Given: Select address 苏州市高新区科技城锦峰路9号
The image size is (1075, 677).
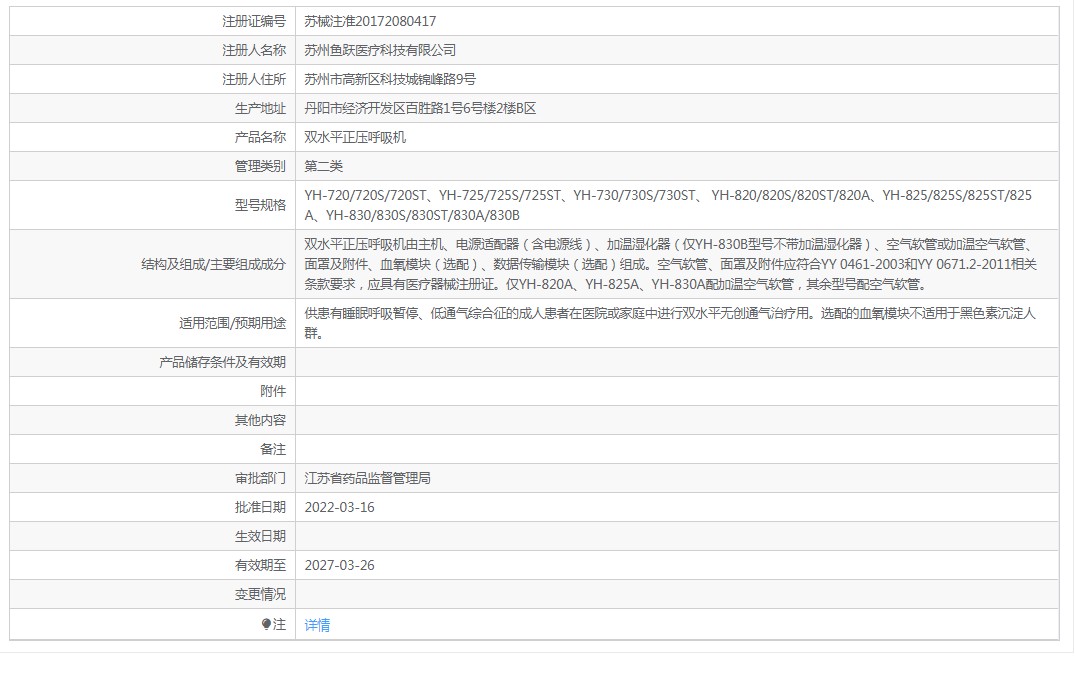Looking at the screenshot, I should (x=390, y=79).
